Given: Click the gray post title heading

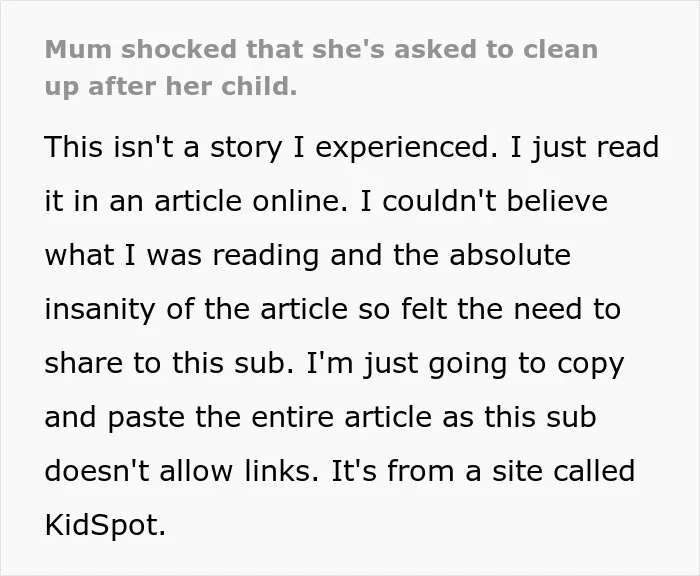Looking at the screenshot, I should point(321,68).
